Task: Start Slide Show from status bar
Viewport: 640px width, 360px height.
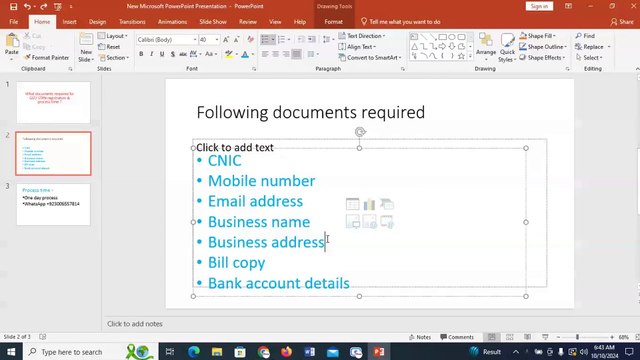Action: 545,337
